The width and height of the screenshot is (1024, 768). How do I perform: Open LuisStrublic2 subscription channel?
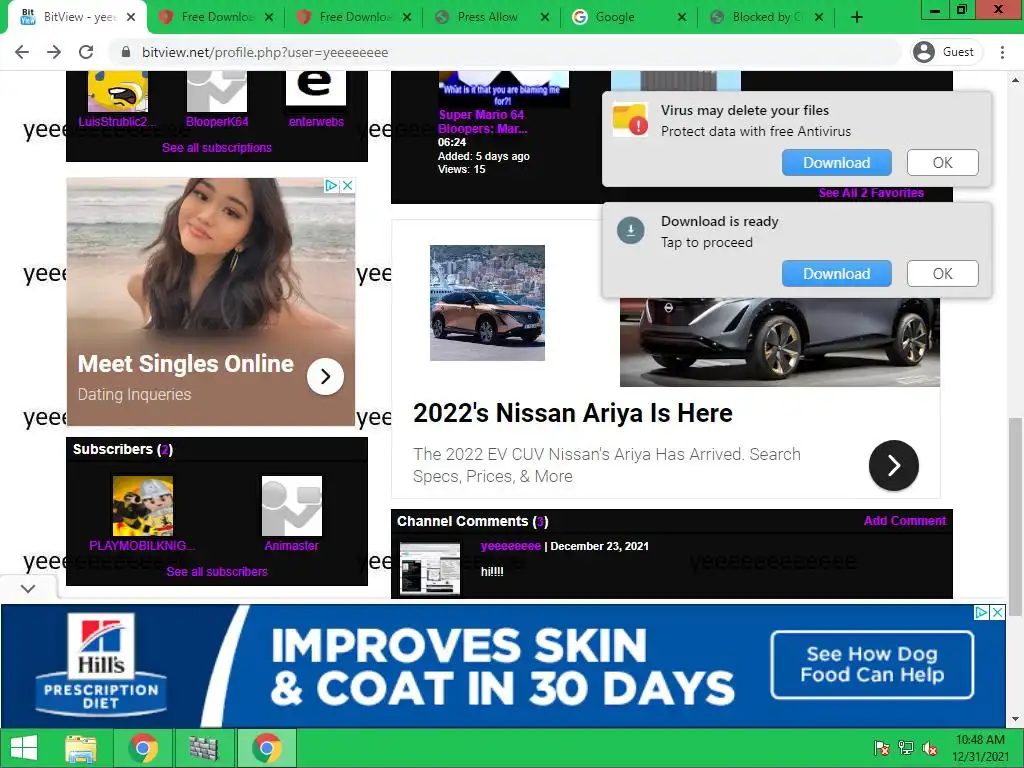tap(118, 121)
